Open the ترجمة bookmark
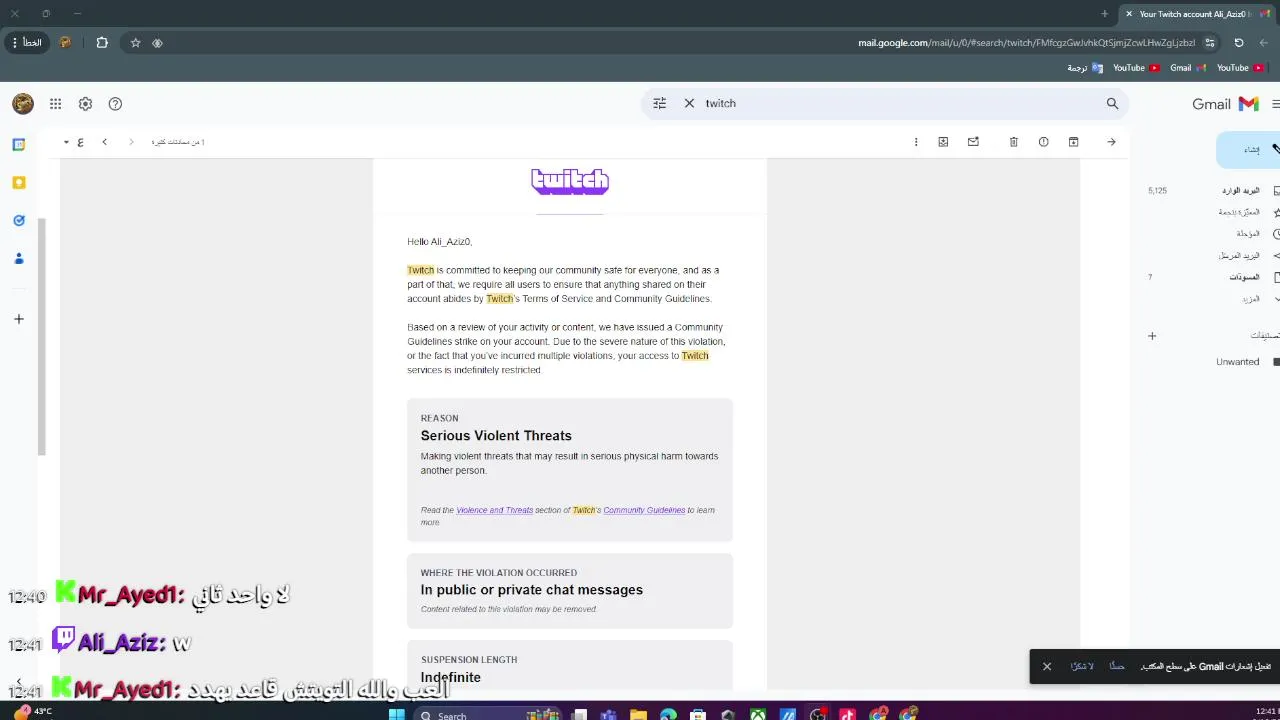The height and width of the screenshot is (720, 1280). 1085,68
